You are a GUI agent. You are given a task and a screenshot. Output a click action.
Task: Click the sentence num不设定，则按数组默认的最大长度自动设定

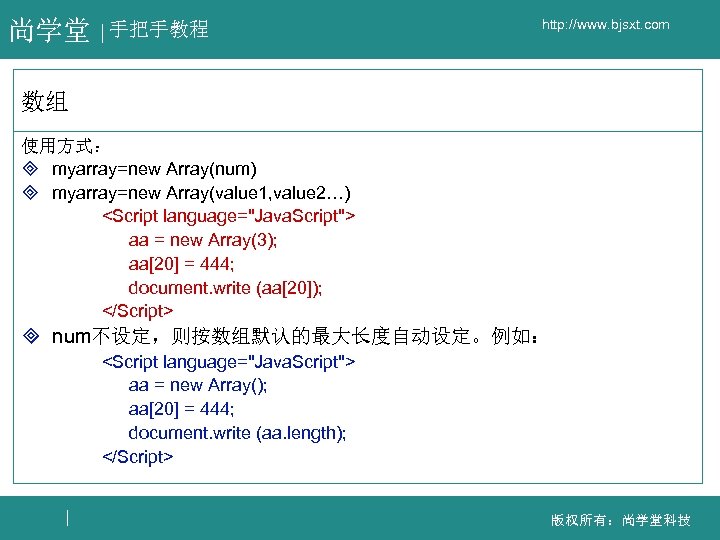[x=267, y=337]
